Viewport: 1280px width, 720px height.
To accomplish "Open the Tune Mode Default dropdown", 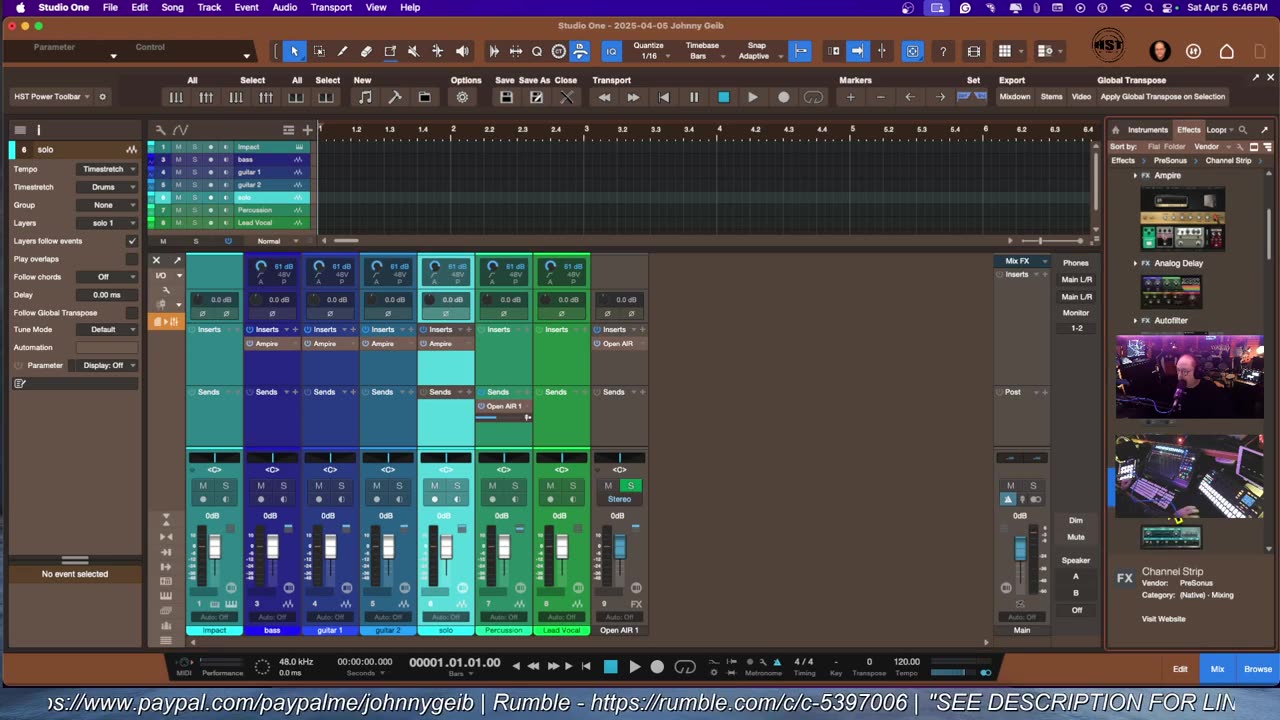I will pos(107,329).
